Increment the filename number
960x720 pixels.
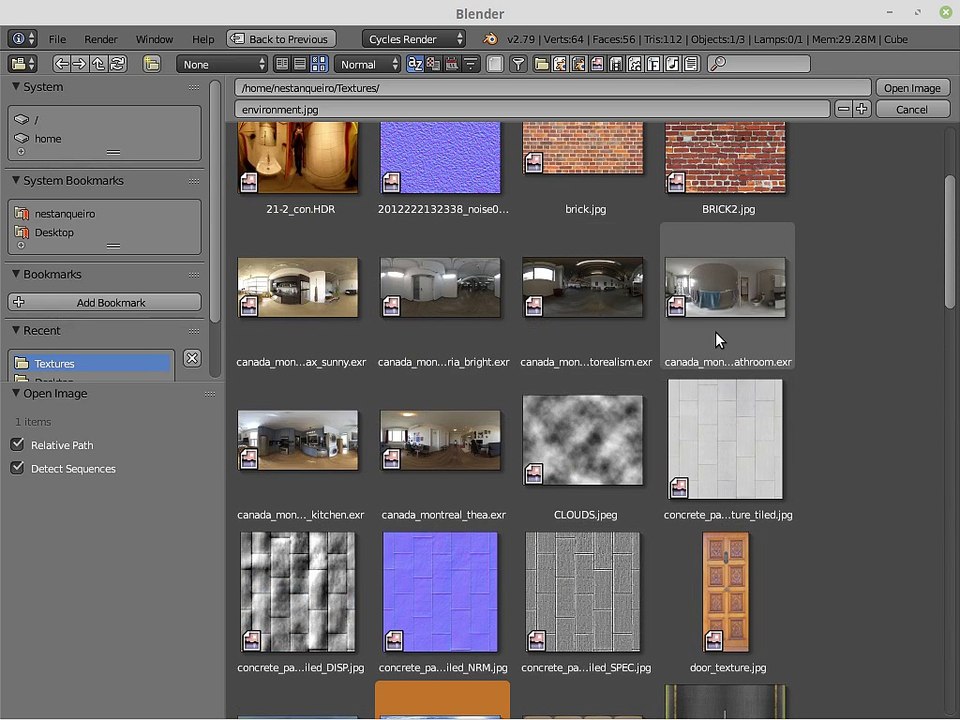[861, 109]
